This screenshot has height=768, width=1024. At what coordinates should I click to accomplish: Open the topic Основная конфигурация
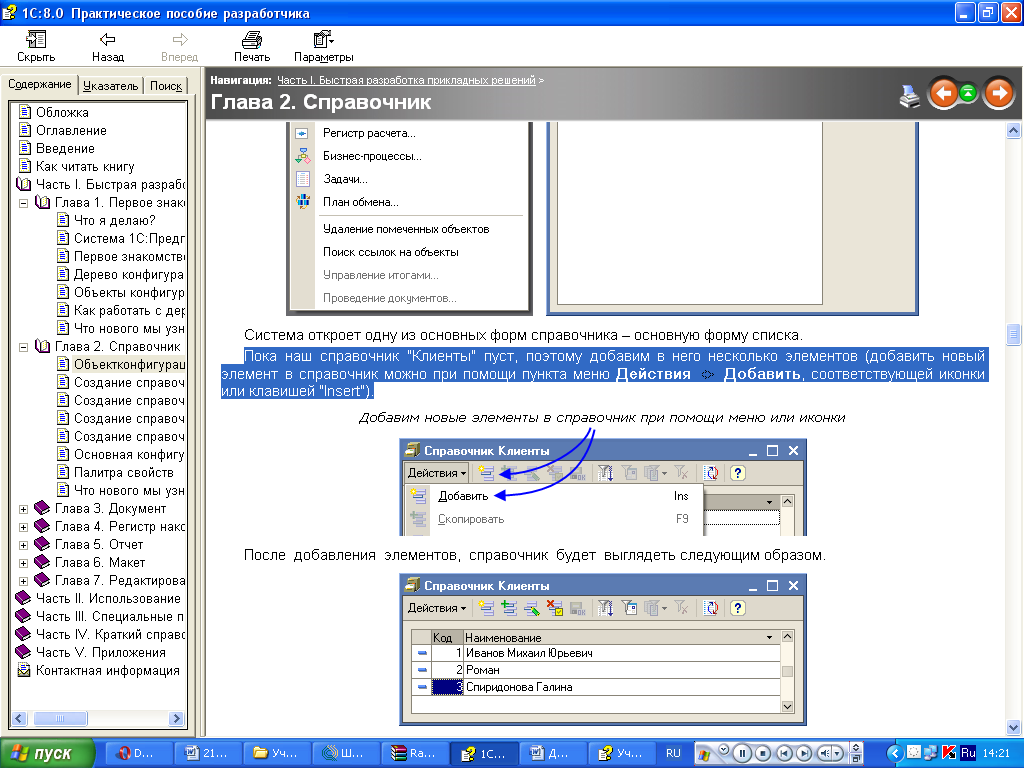[x=129, y=455]
